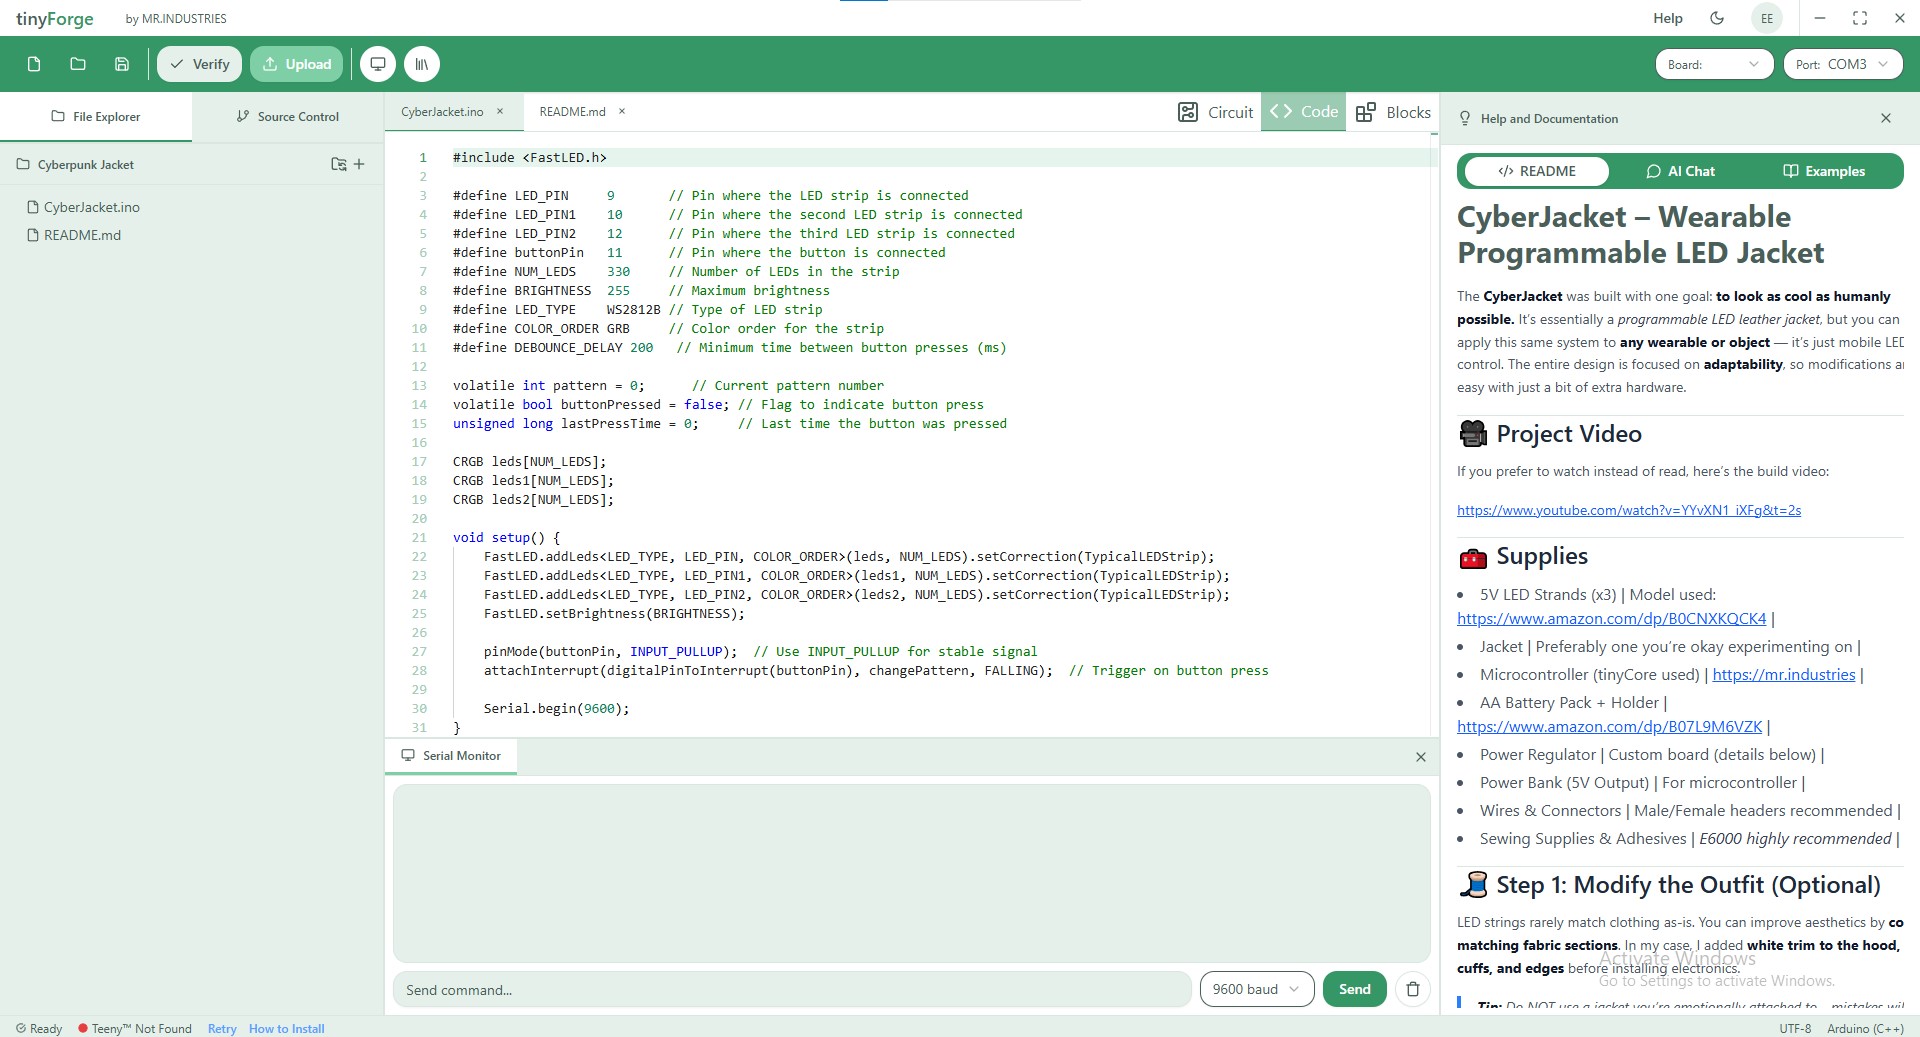Viewport: 1920px width, 1037px height.
Task: Switch to Source Control tab
Action: 288,116
